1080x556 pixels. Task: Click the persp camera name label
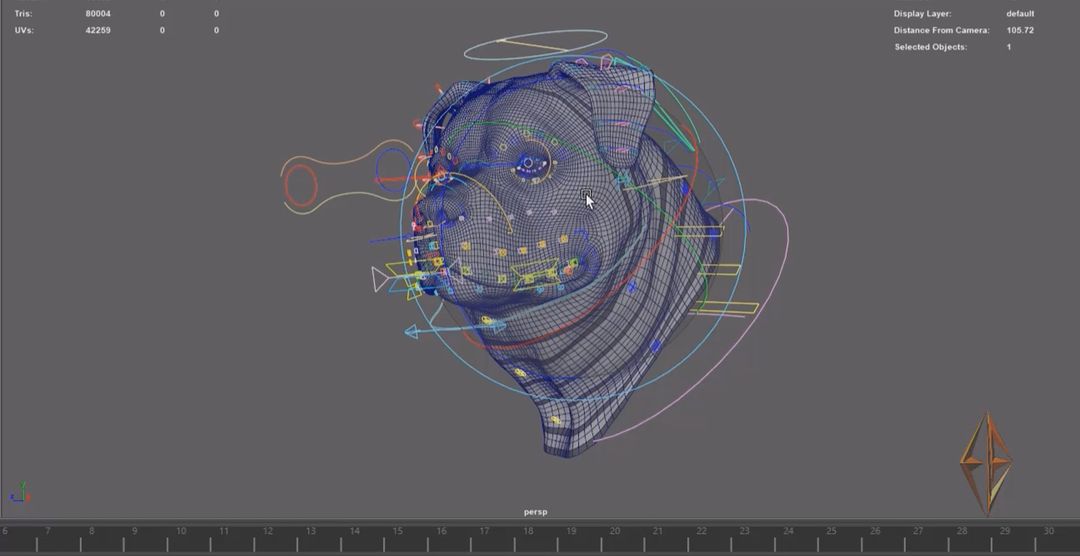click(x=535, y=512)
